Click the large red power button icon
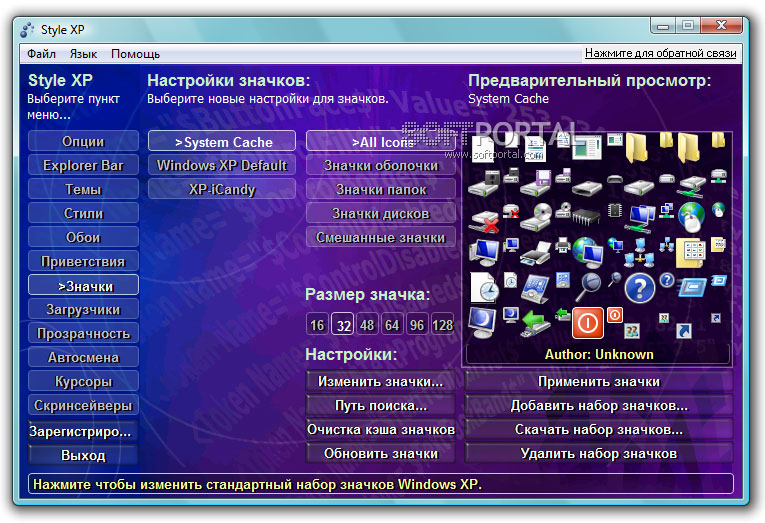 click(587, 322)
